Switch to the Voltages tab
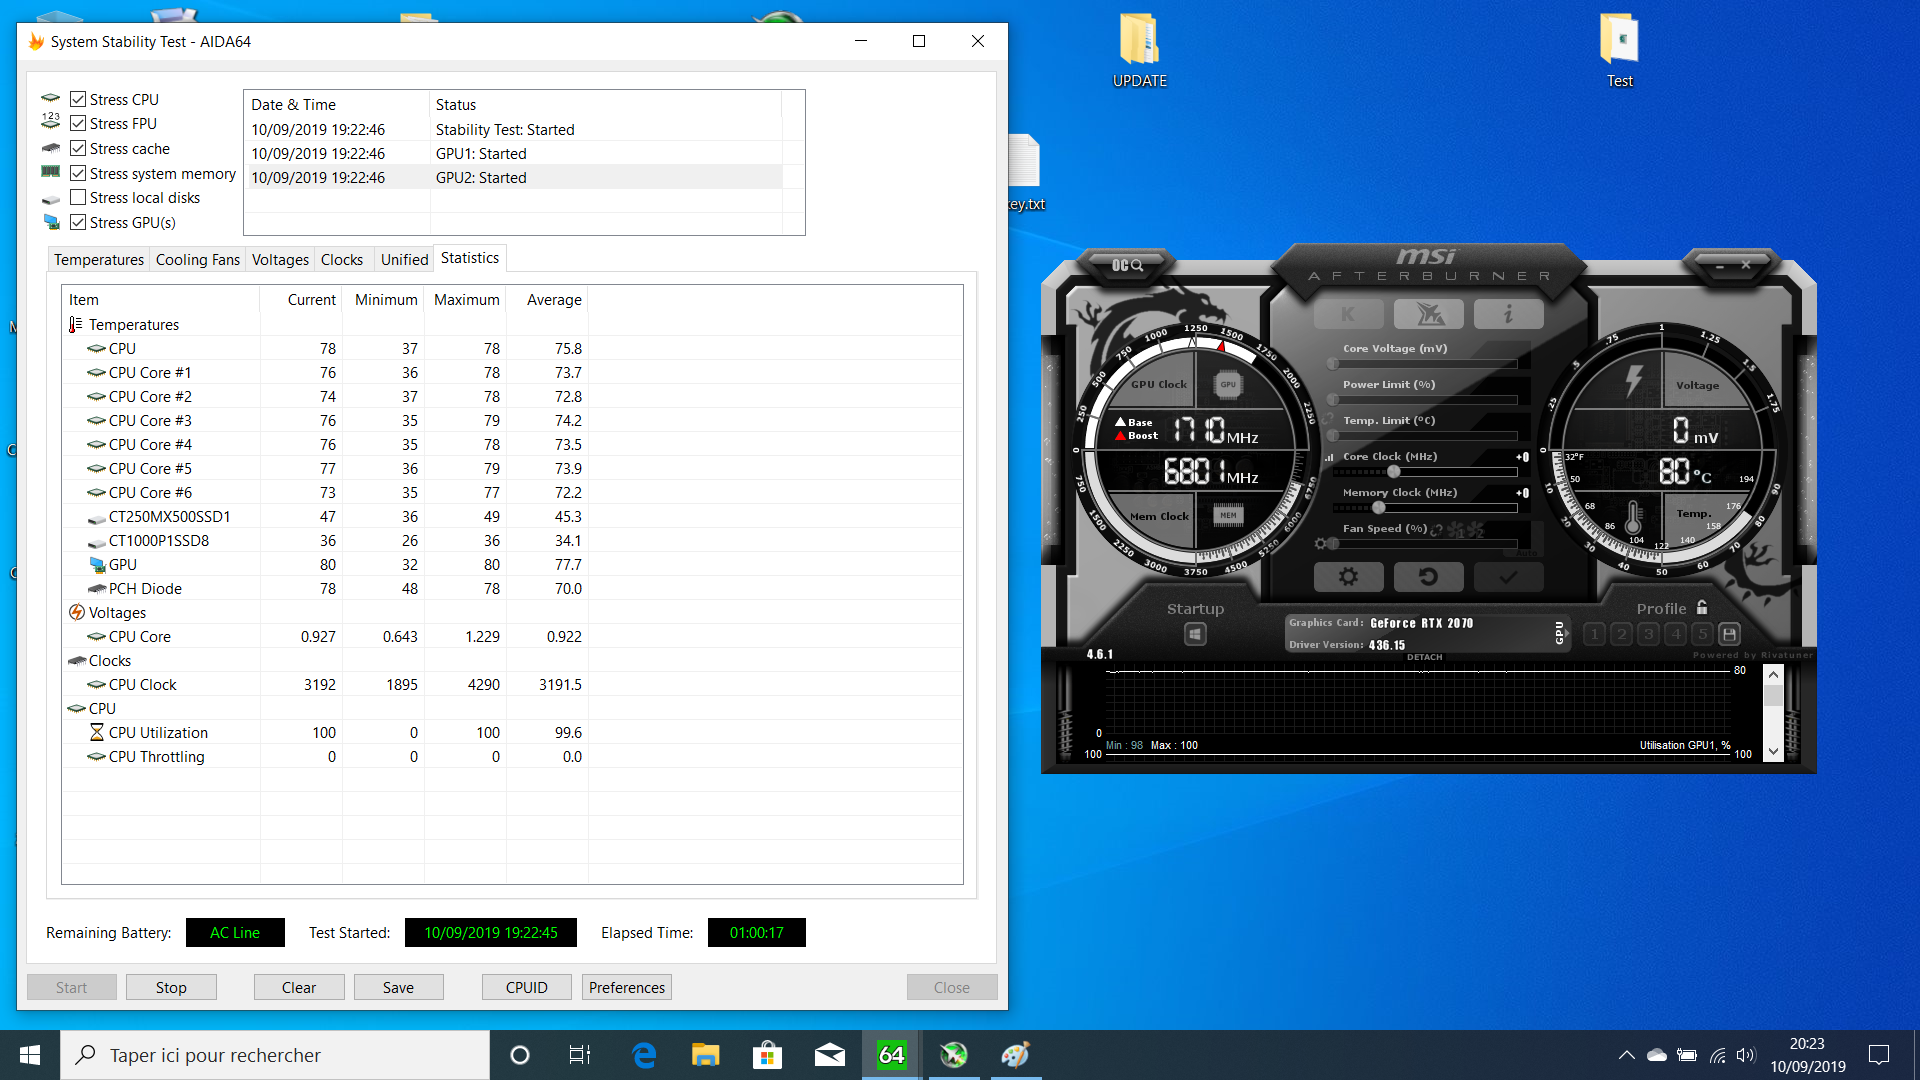This screenshot has height=1080, width=1920. pyautogui.click(x=280, y=259)
